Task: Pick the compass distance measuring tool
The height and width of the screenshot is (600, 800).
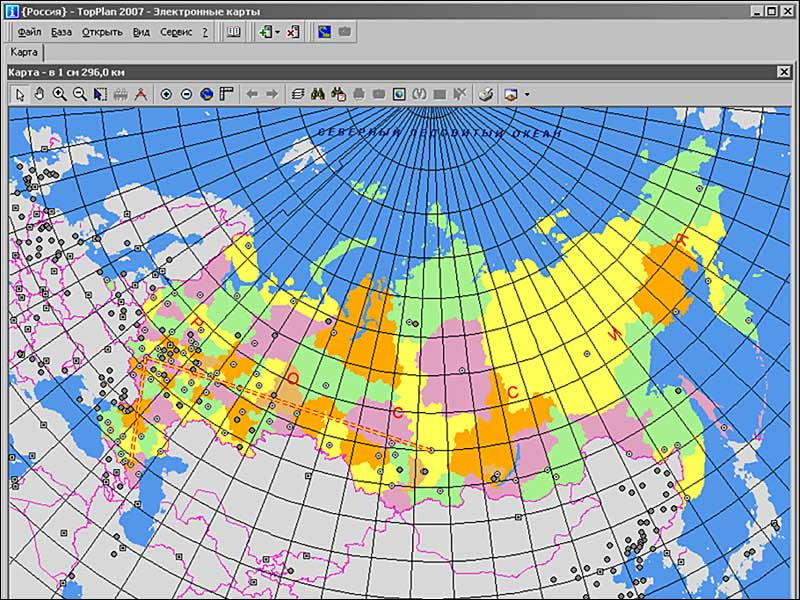Action: 141,94
